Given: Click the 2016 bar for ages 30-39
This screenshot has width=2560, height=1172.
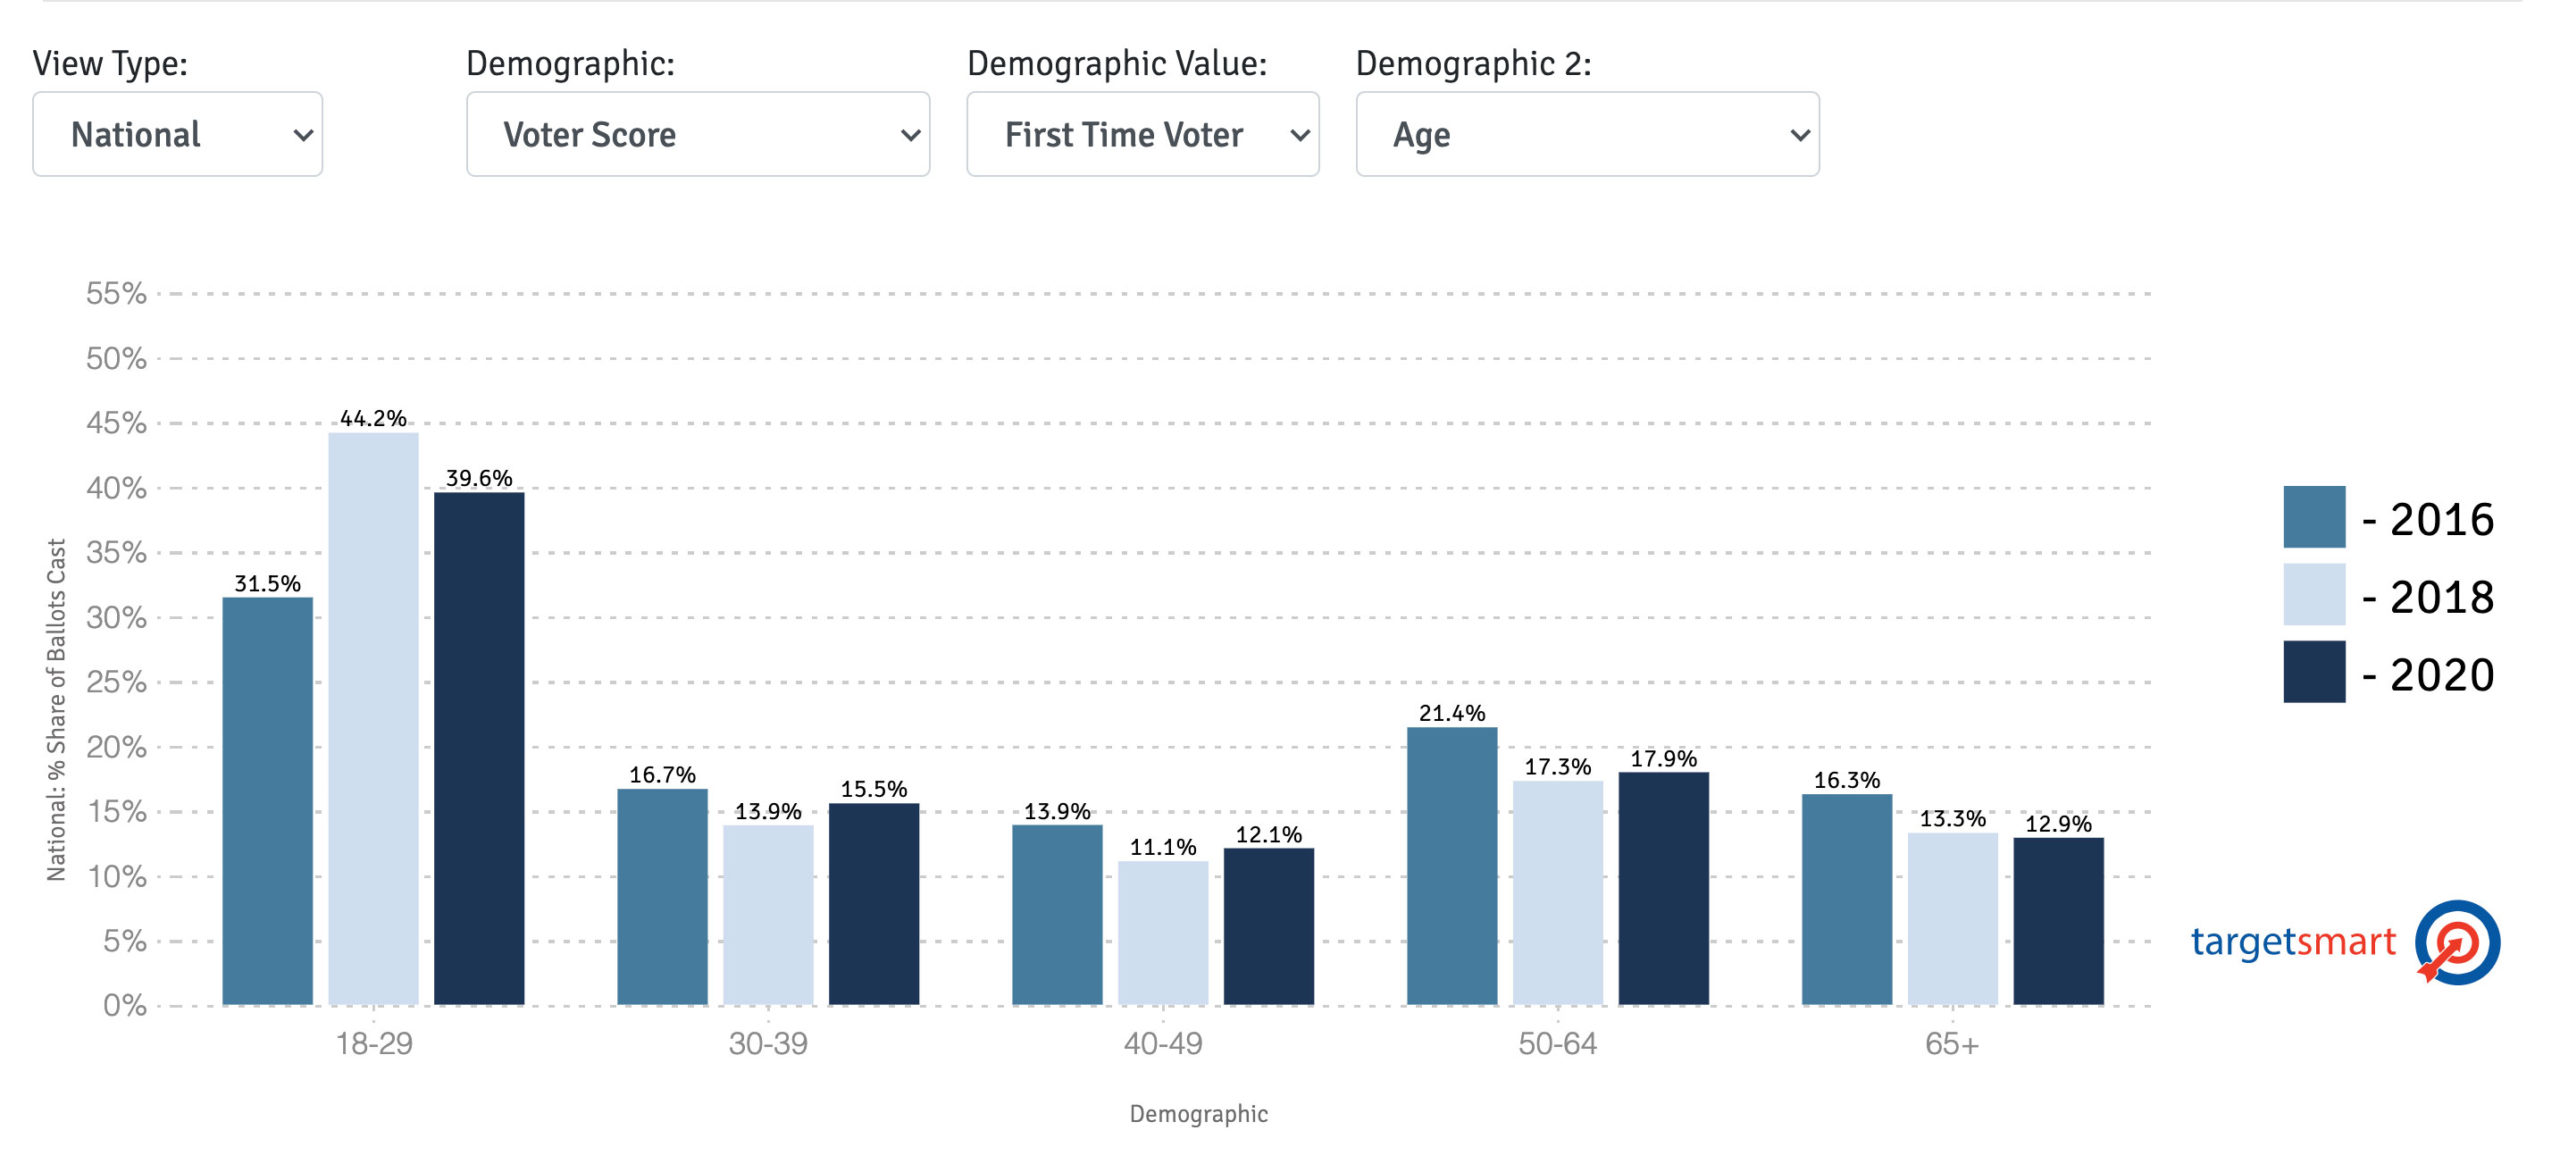Looking at the screenshot, I should pos(662,896).
